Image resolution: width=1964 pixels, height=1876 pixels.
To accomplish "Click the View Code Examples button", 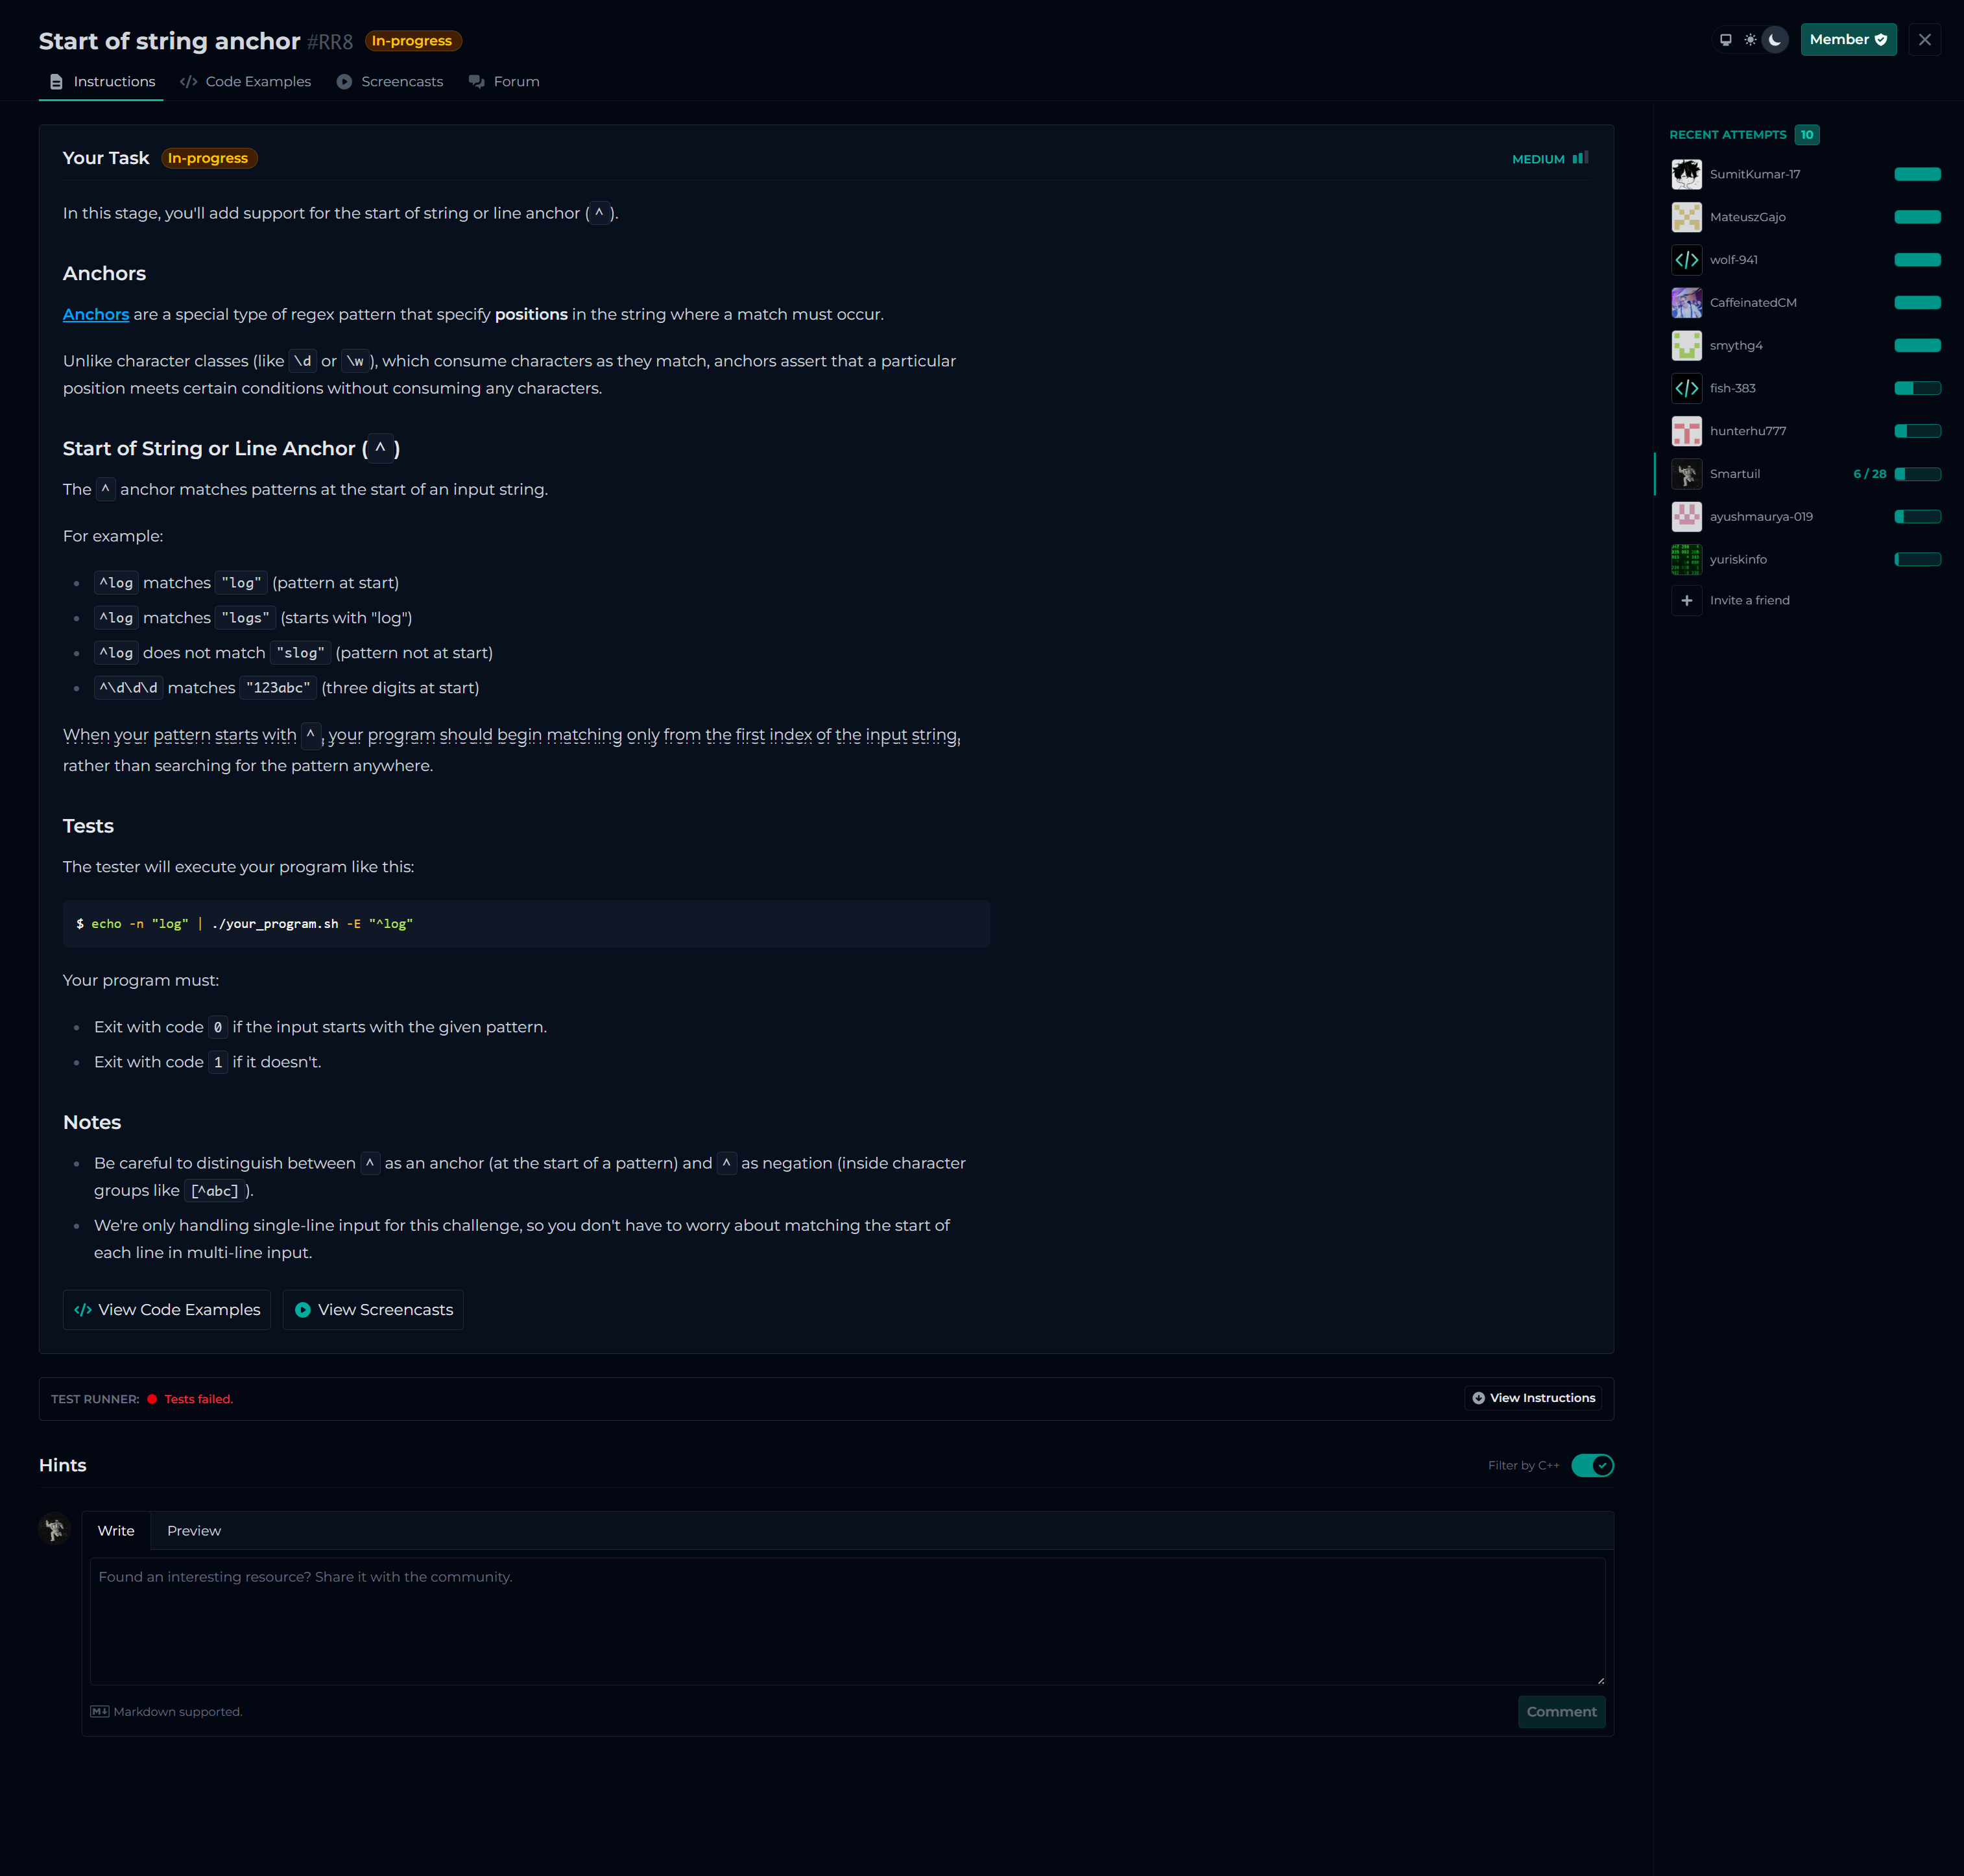I will 167,1310.
